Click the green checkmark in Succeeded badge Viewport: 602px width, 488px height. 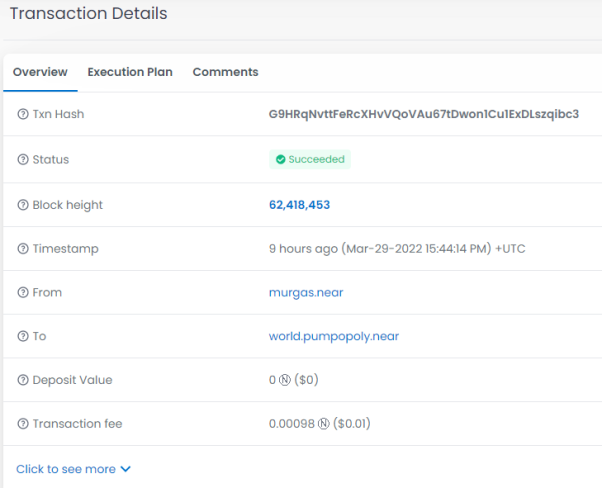point(281,159)
